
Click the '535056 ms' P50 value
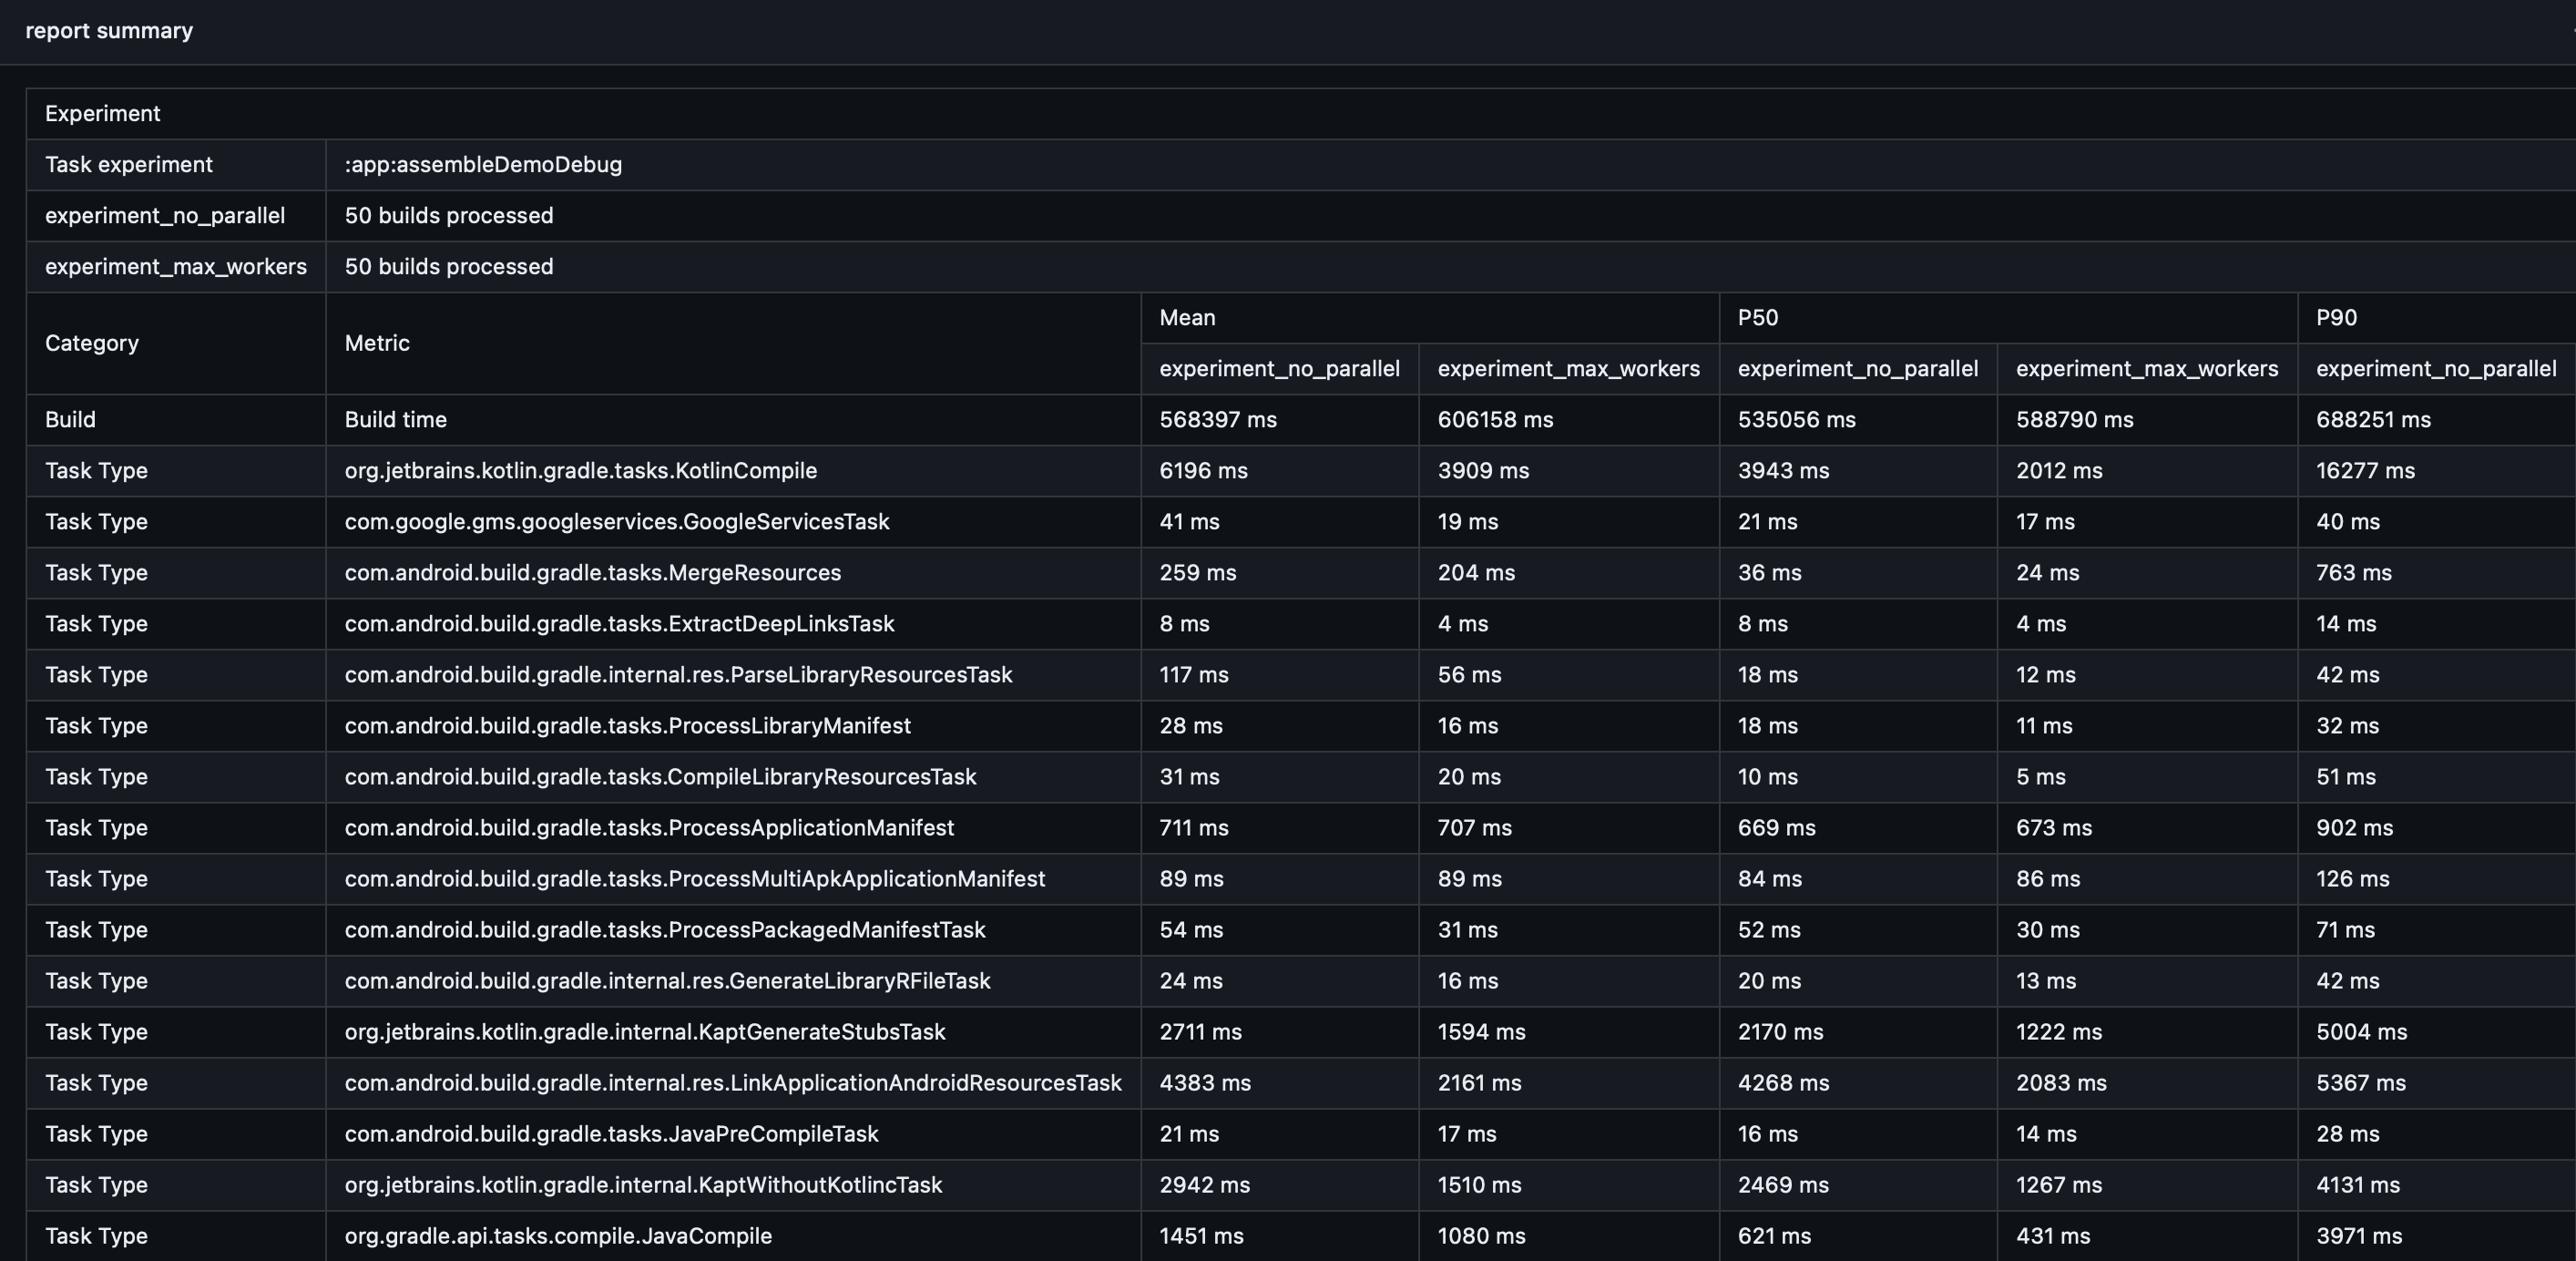tap(1796, 420)
